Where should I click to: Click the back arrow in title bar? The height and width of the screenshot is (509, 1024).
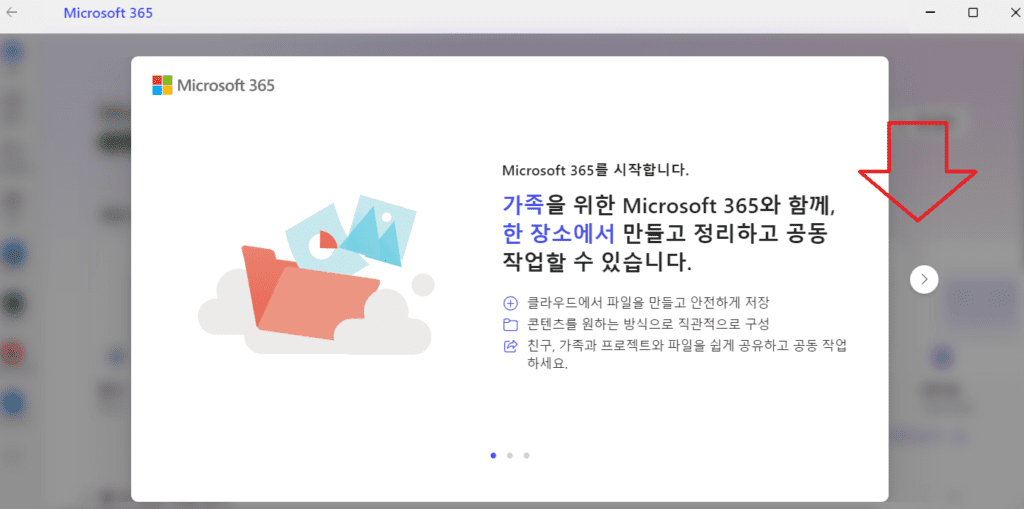(11, 12)
